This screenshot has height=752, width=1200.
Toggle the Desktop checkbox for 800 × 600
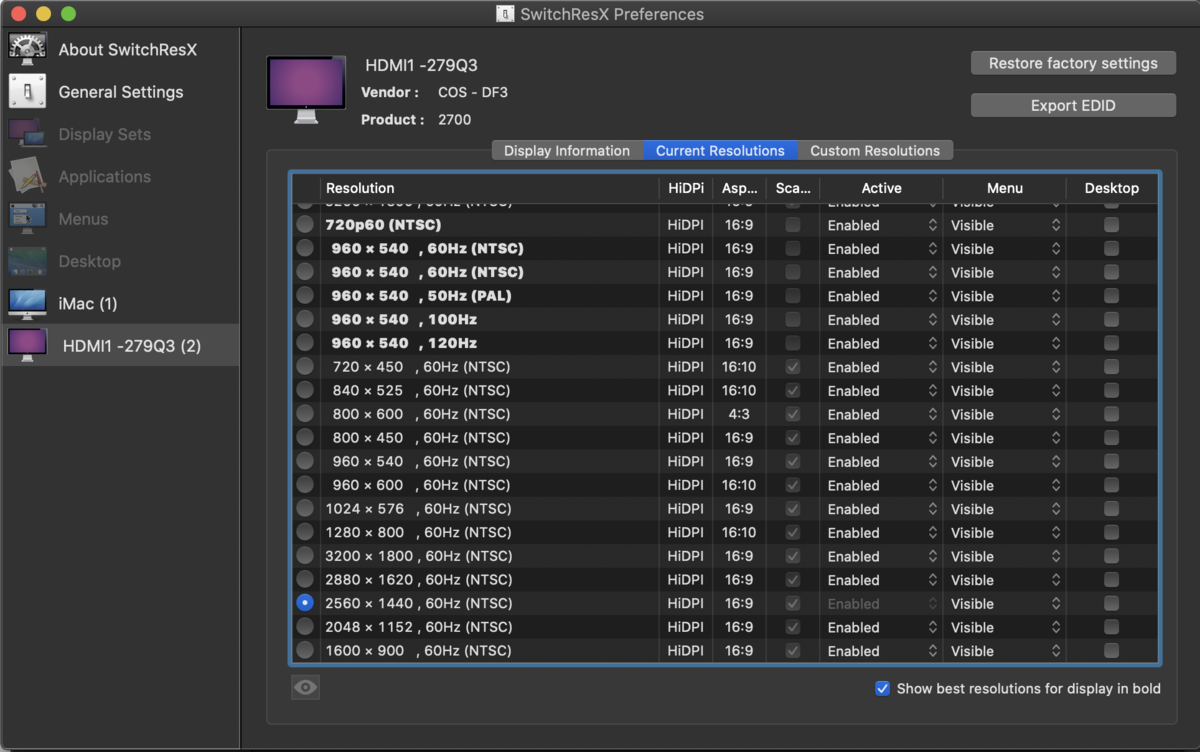[1111, 414]
